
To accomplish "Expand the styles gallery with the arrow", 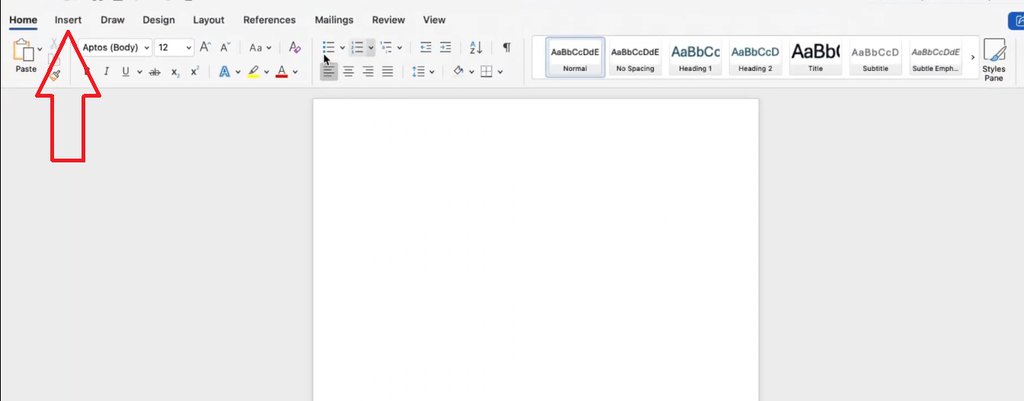I will point(972,57).
